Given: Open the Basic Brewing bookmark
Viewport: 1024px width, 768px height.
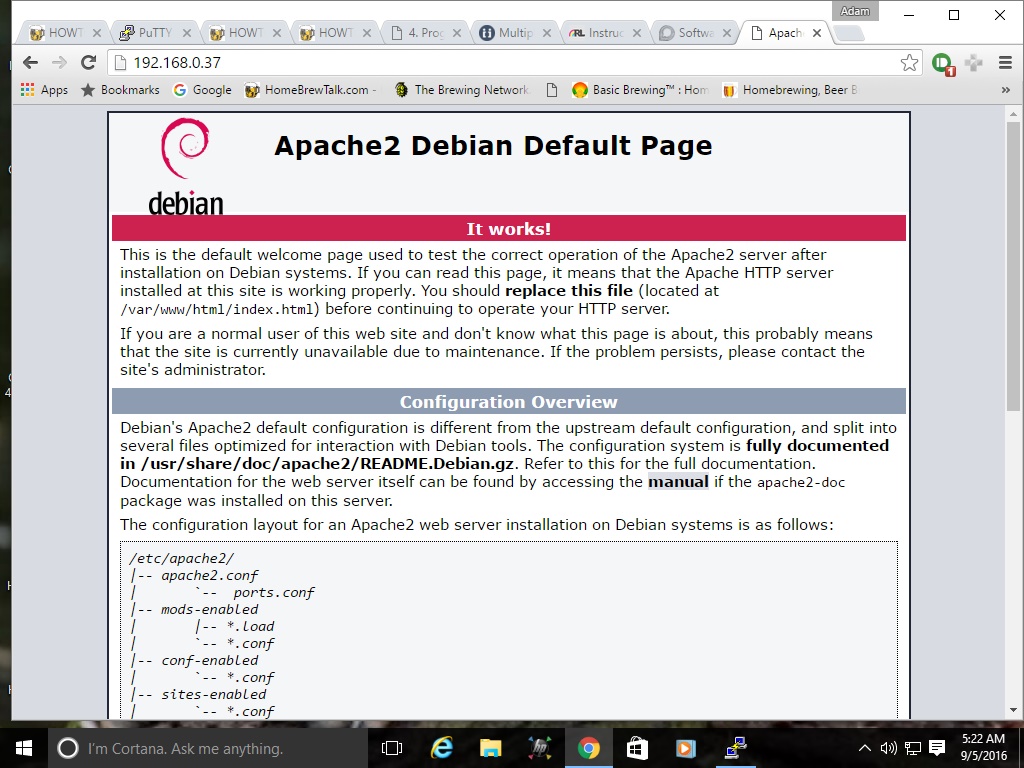Looking at the screenshot, I should click(640, 90).
